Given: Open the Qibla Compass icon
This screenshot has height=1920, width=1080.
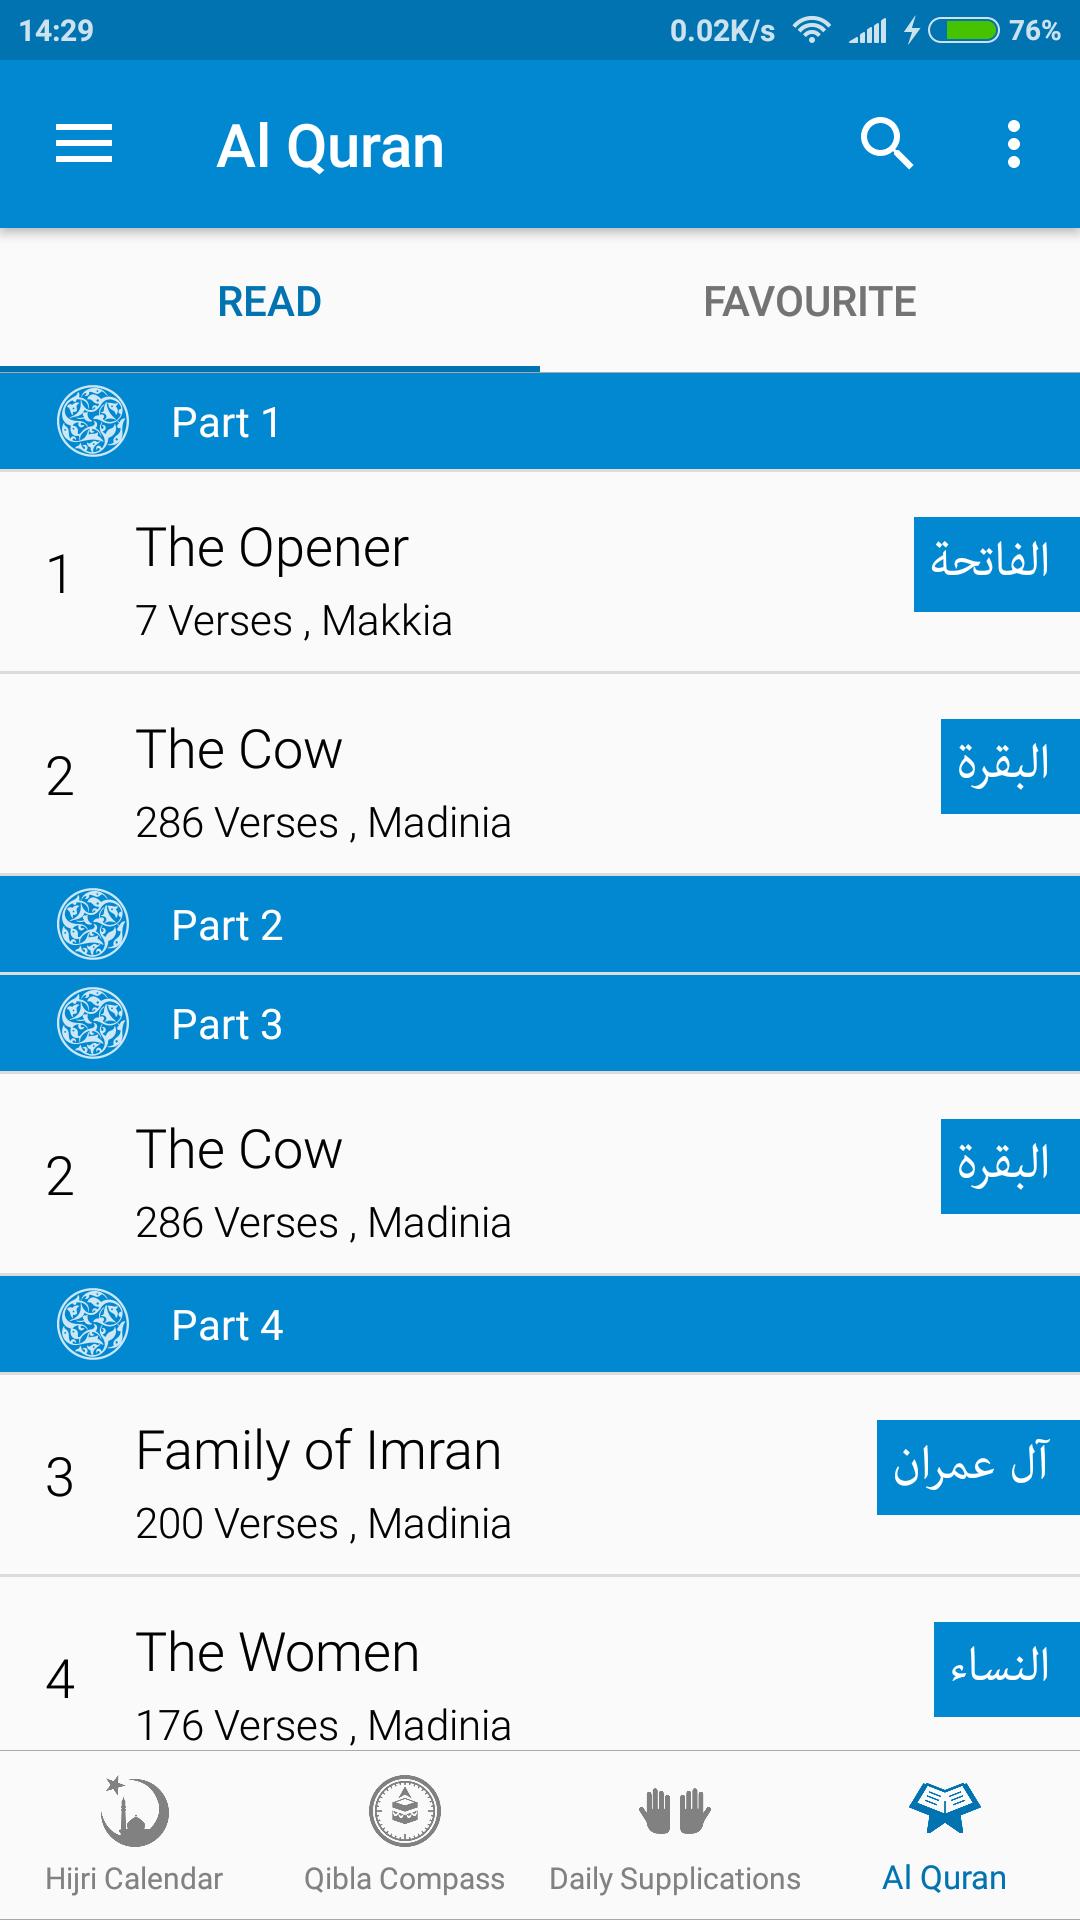Looking at the screenshot, I should [x=404, y=1811].
